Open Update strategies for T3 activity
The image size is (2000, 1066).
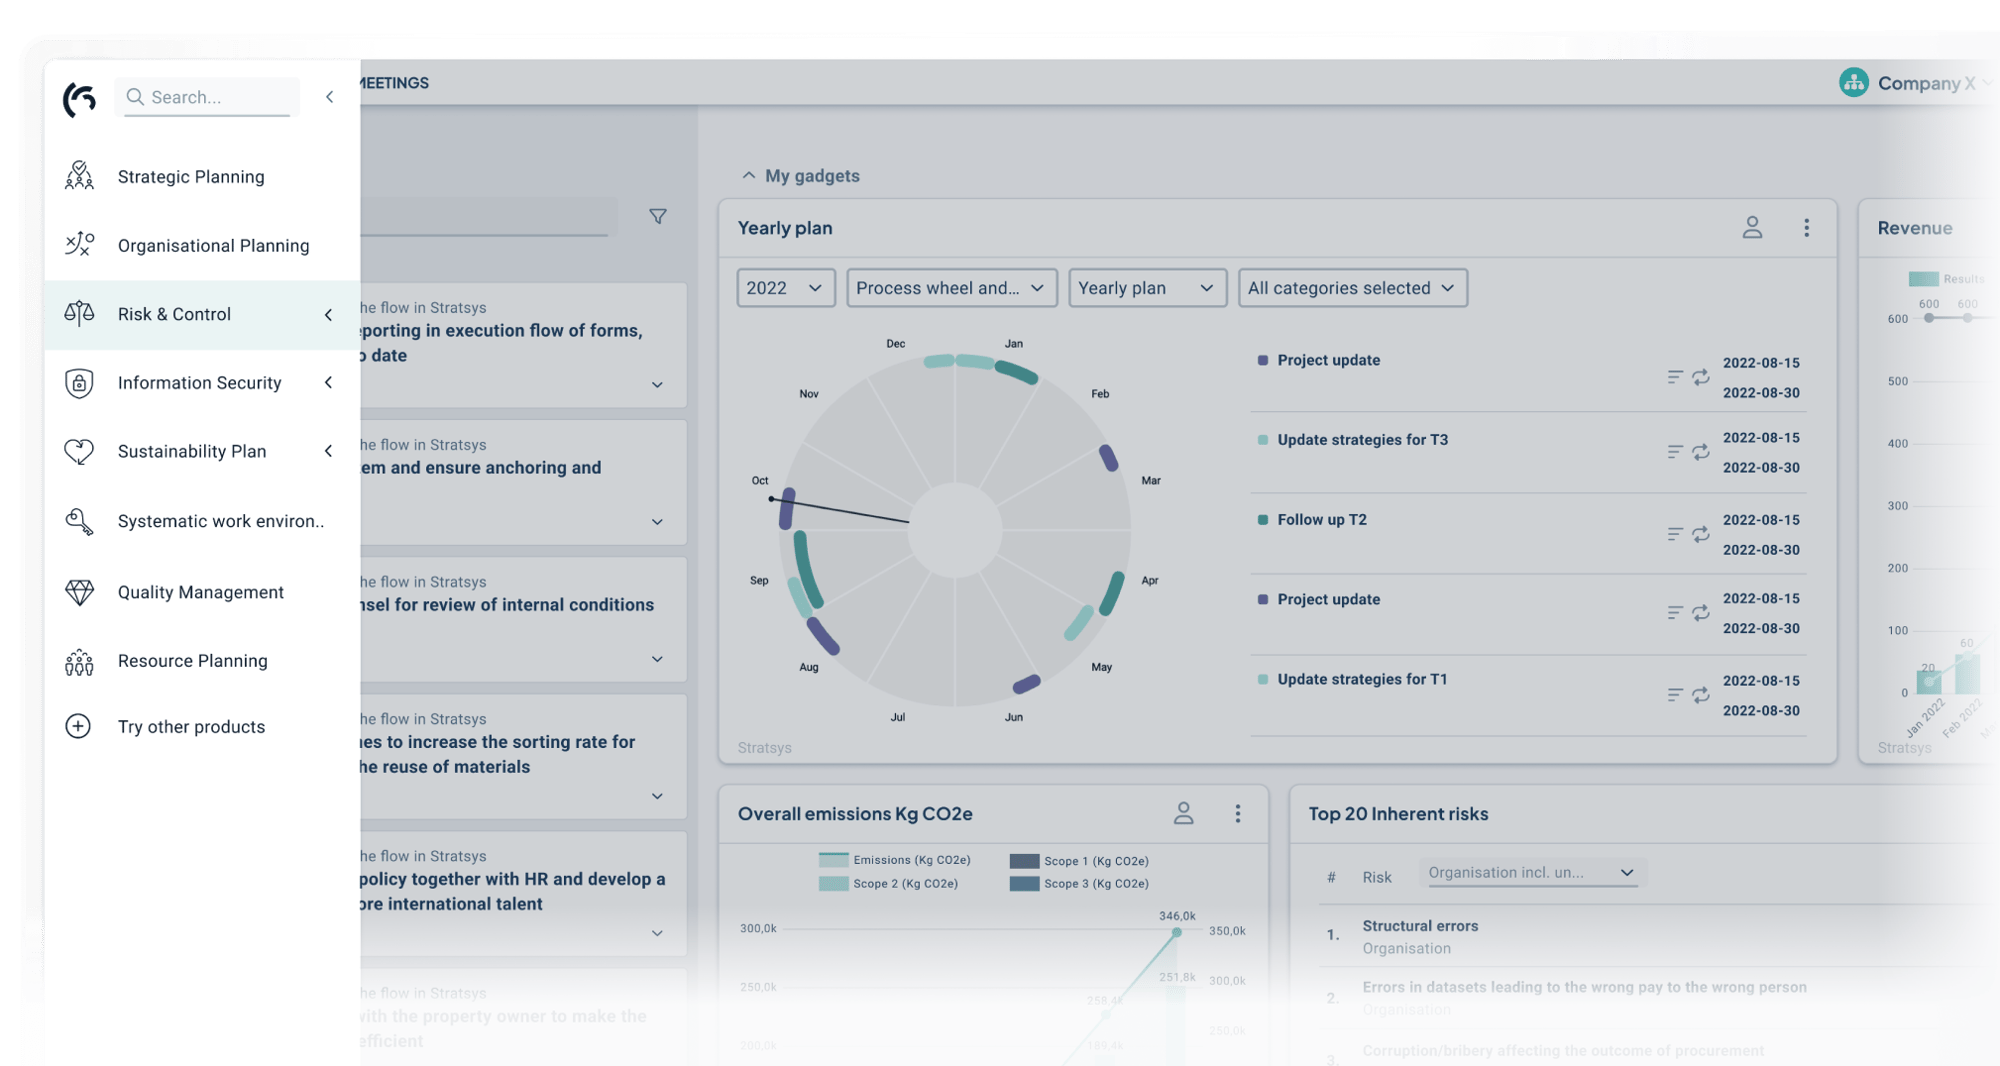tap(1362, 439)
